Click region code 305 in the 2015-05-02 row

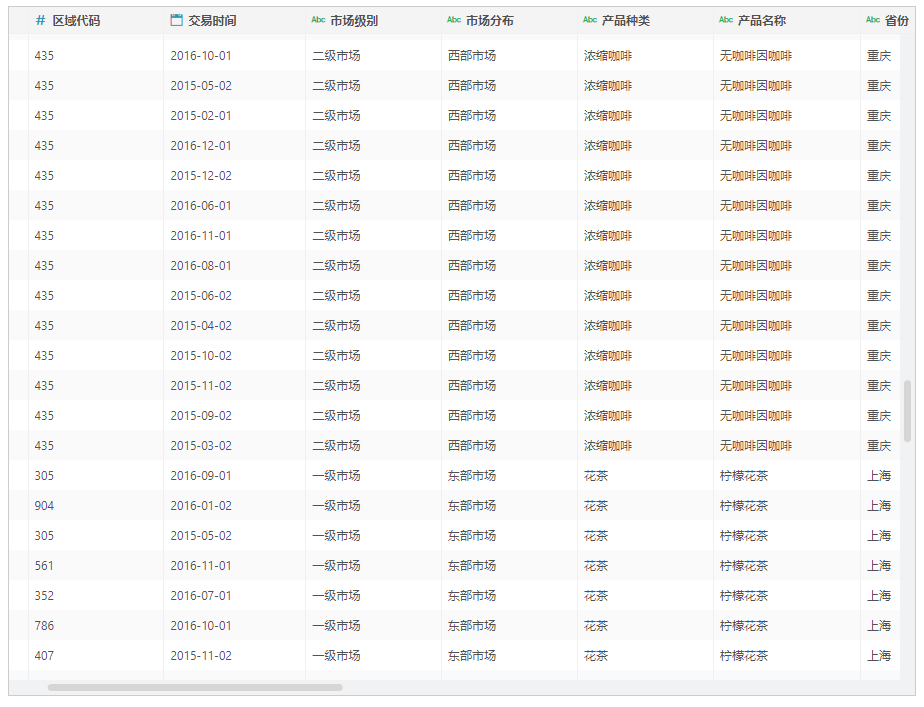coord(44,536)
